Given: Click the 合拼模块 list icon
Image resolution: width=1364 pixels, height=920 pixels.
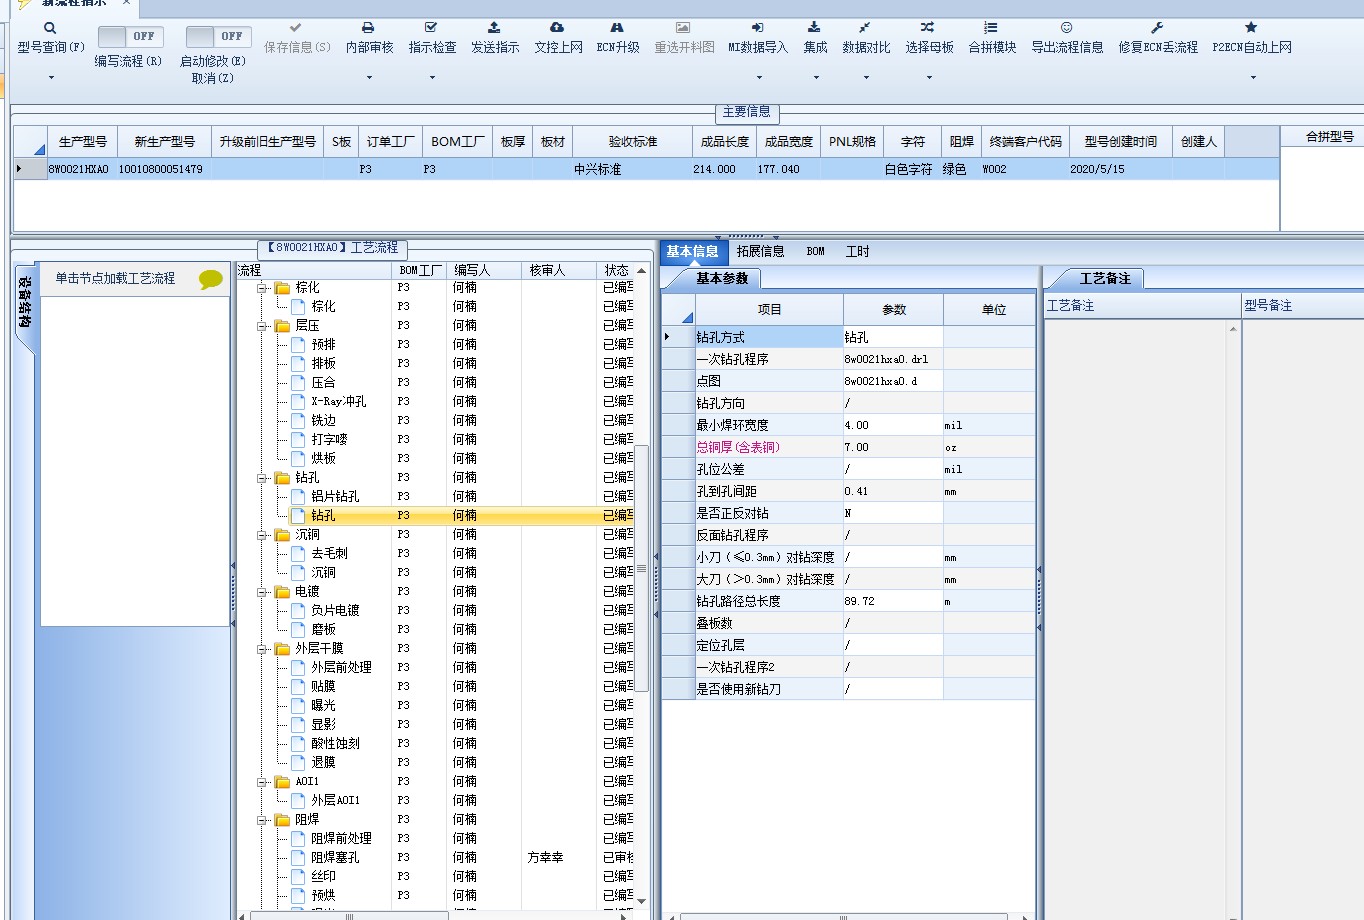Looking at the screenshot, I should [x=991, y=28].
